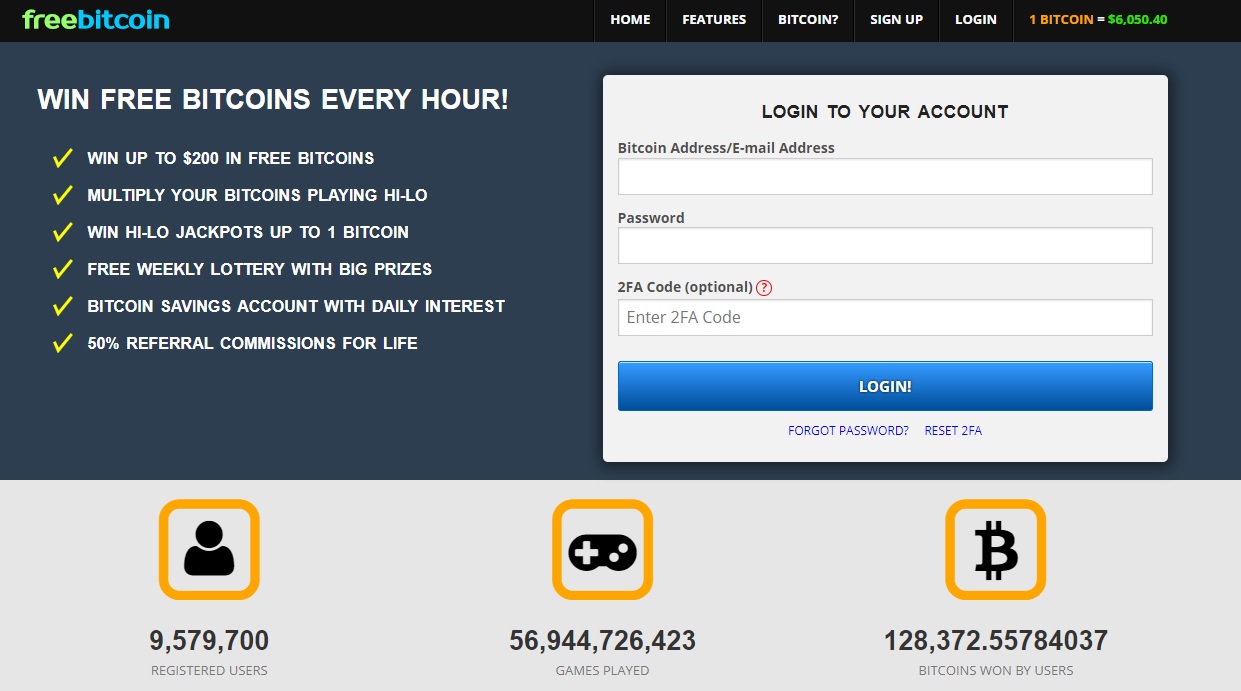Click the freebitcoin logo
This screenshot has height=691, width=1241.
96,20
